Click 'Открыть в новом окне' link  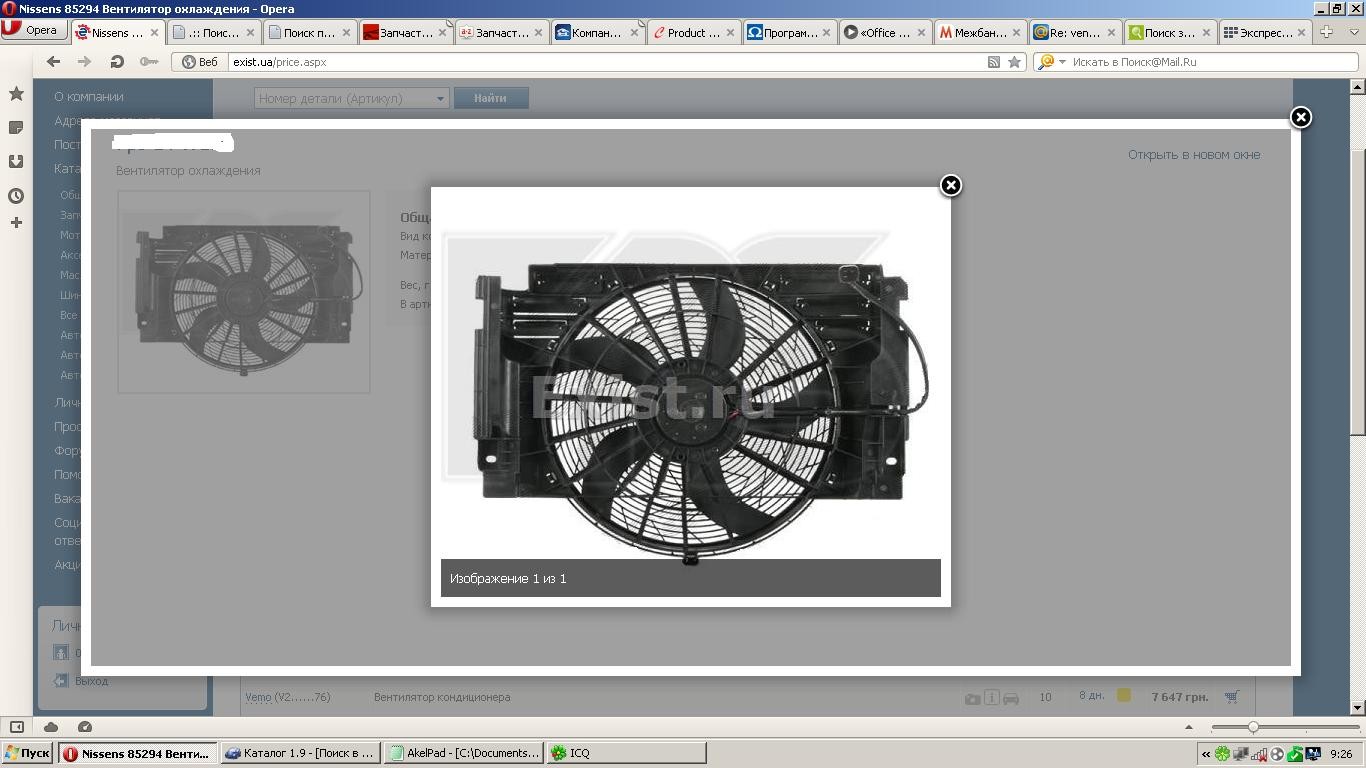pos(1193,155)
